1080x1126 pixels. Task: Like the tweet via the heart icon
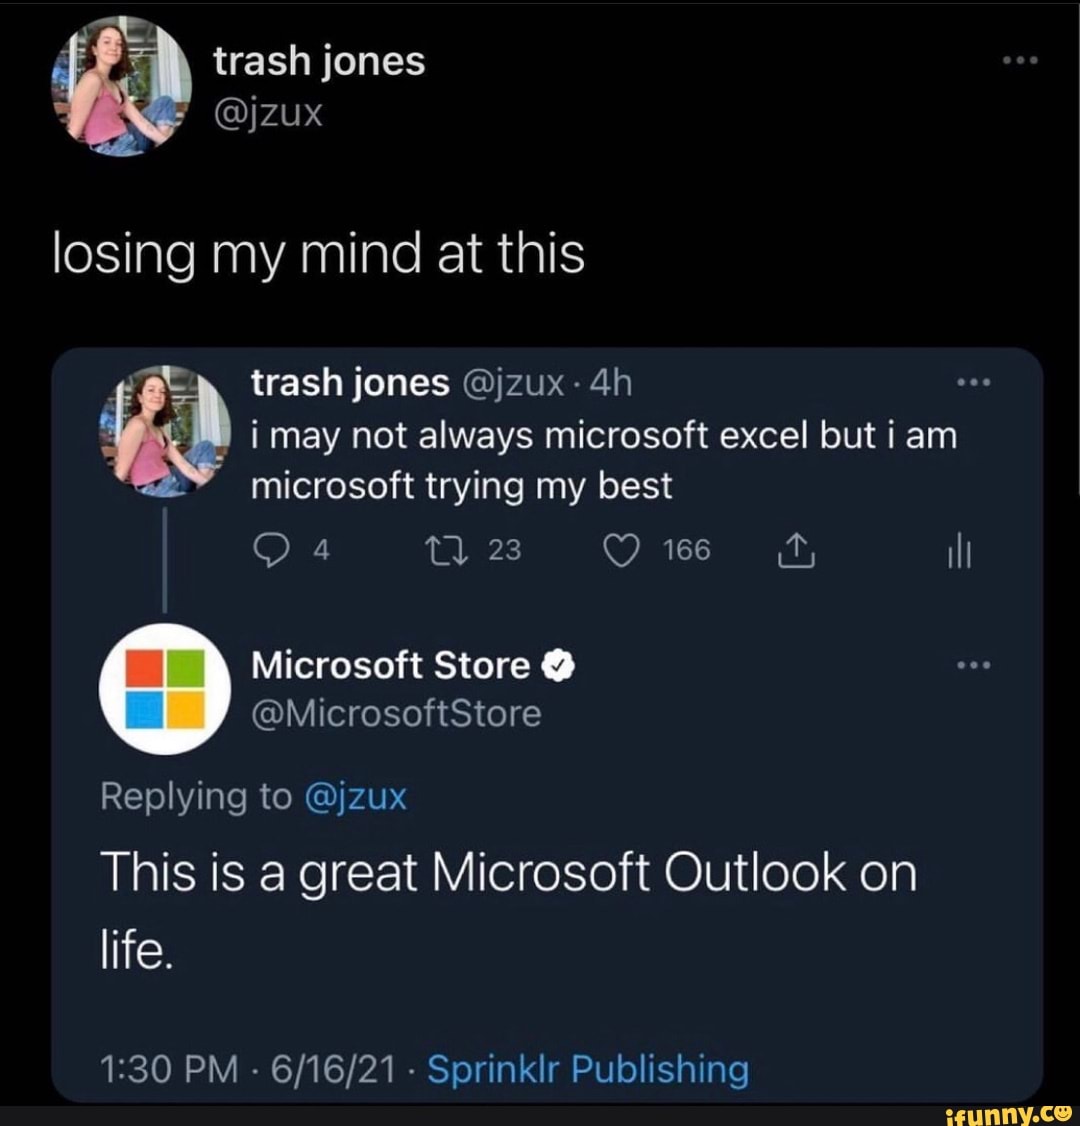pyautogui.click(x=623, y=550)
